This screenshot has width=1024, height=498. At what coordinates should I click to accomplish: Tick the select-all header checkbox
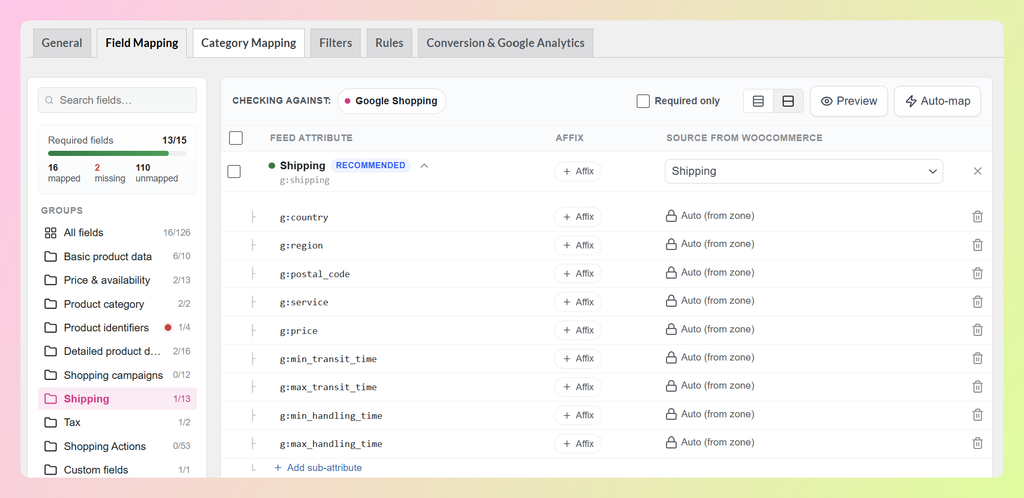click(x=236, y=138)
